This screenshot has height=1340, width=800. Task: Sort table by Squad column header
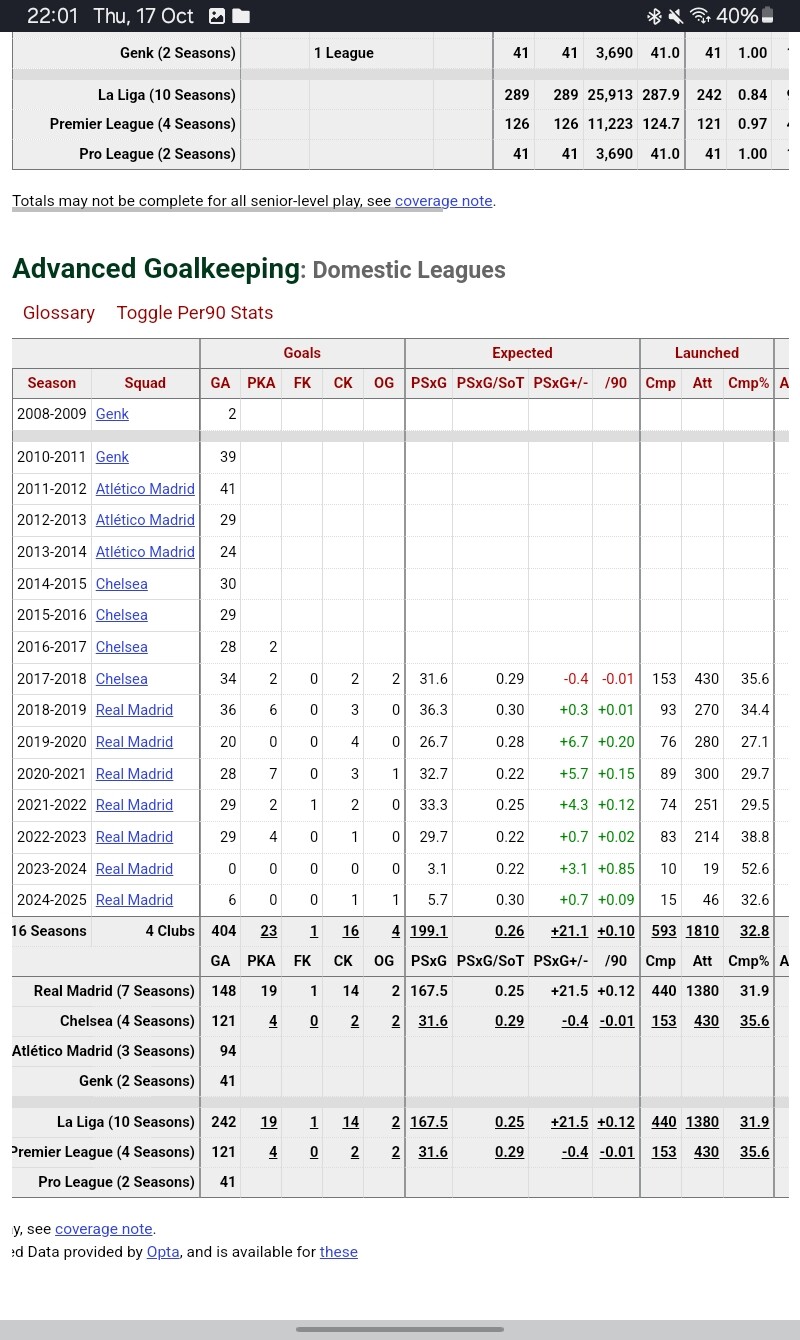[x=145, y=383]
